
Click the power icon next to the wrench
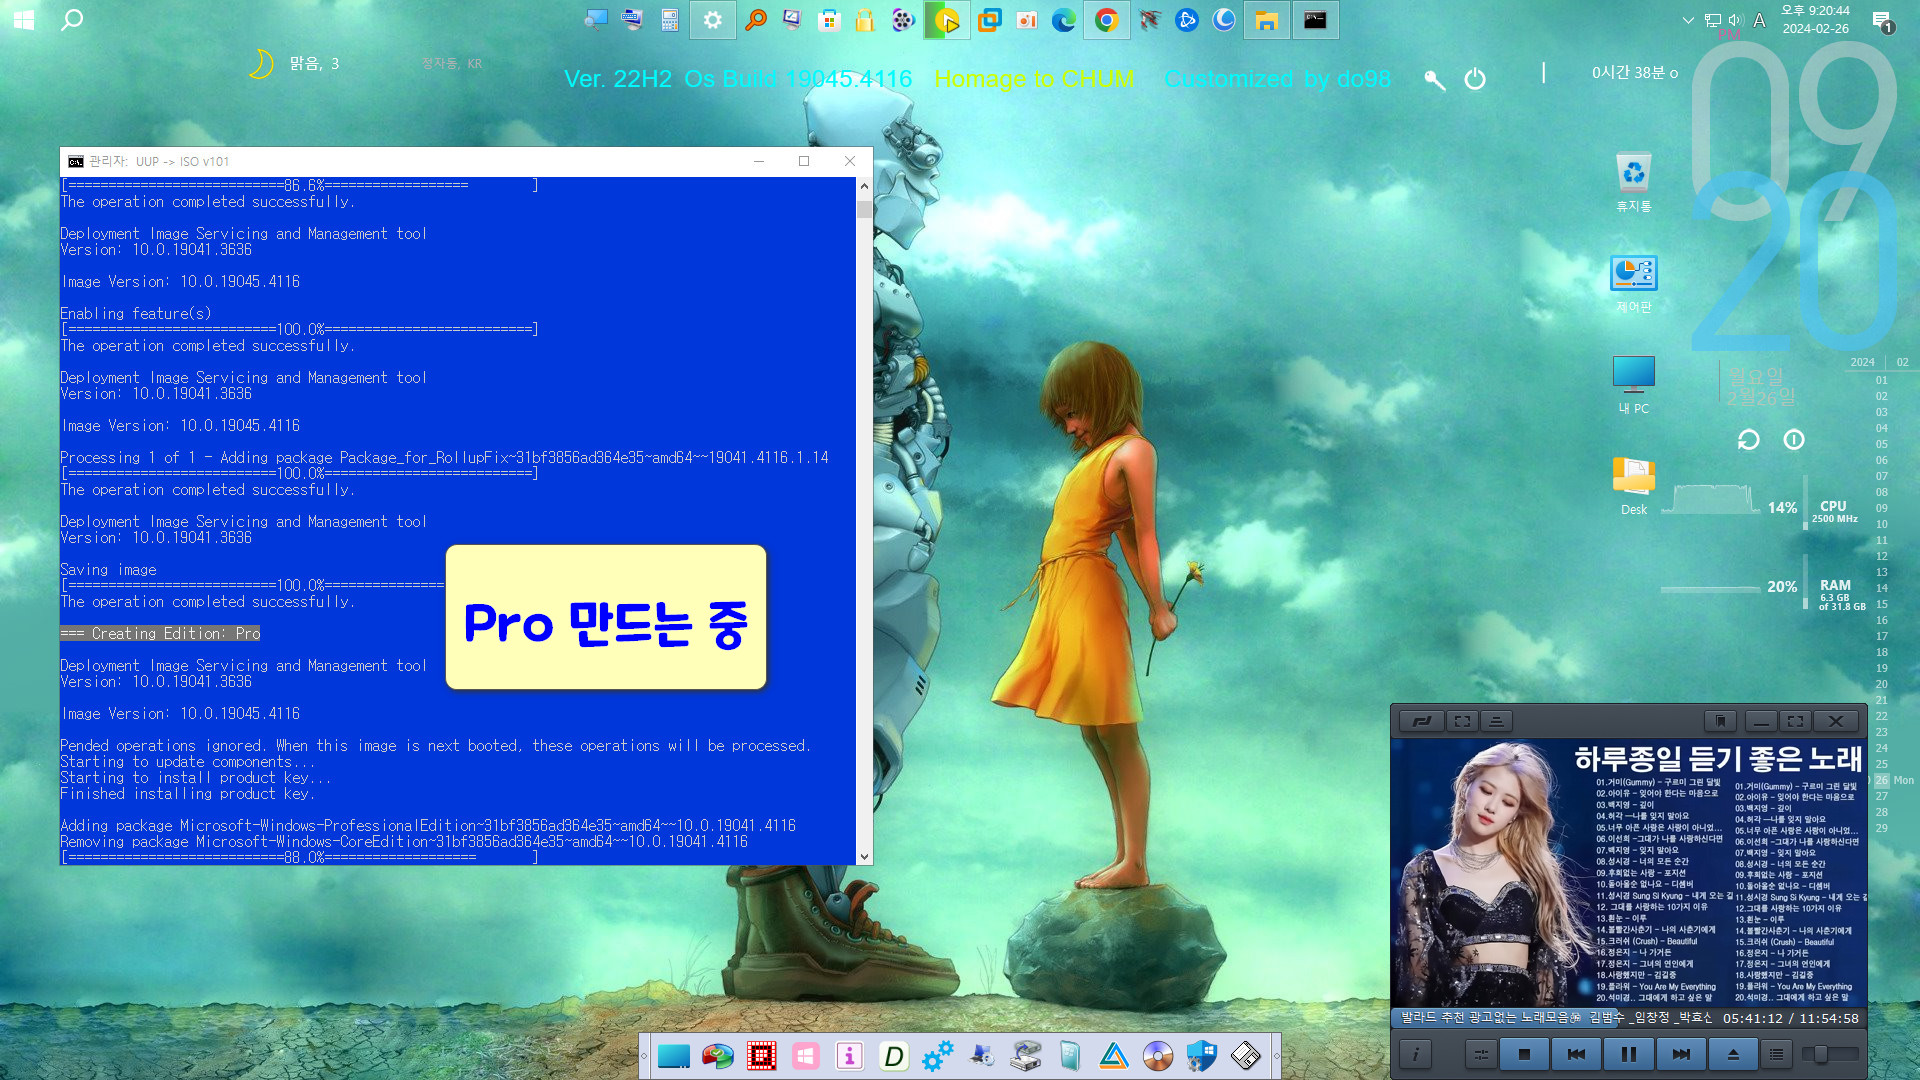click(1475, 79)
